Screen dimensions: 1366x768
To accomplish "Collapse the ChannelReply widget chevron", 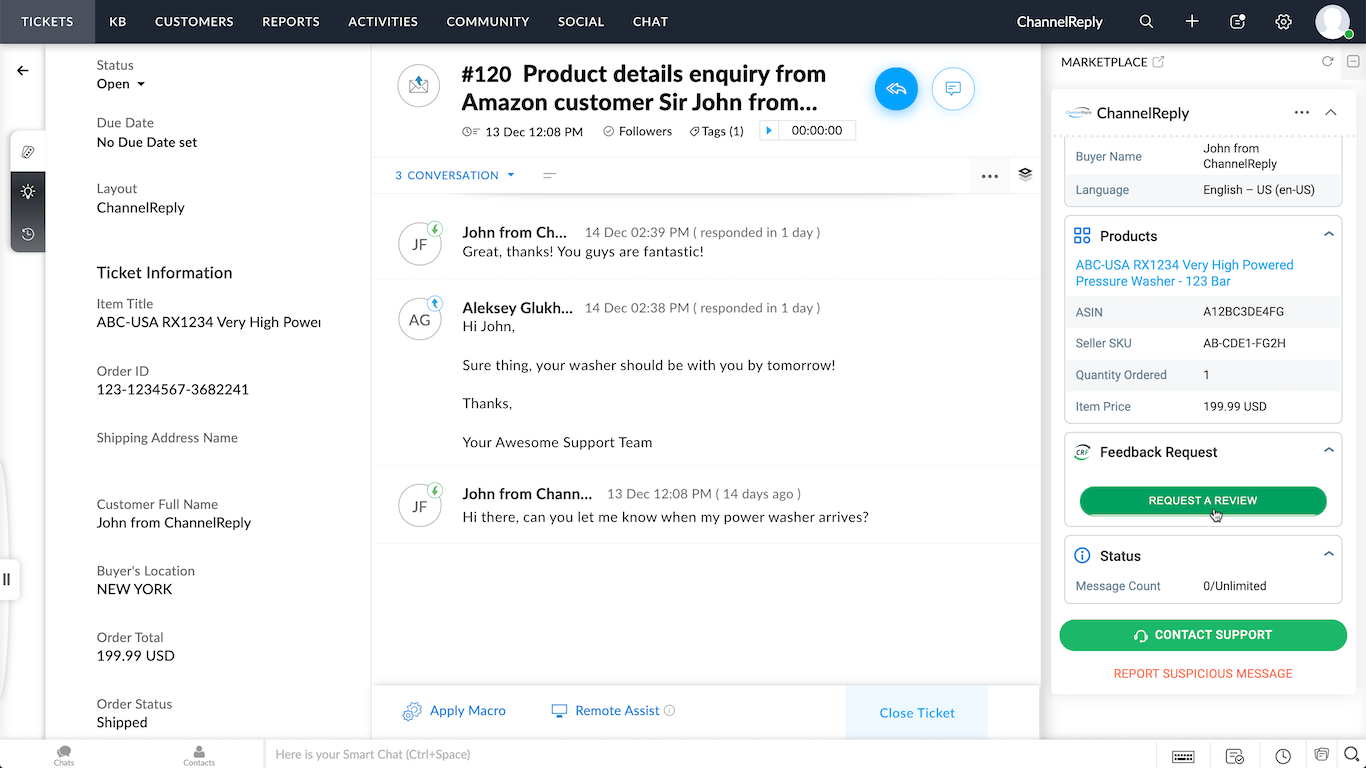I will (x=1330, y=113).
